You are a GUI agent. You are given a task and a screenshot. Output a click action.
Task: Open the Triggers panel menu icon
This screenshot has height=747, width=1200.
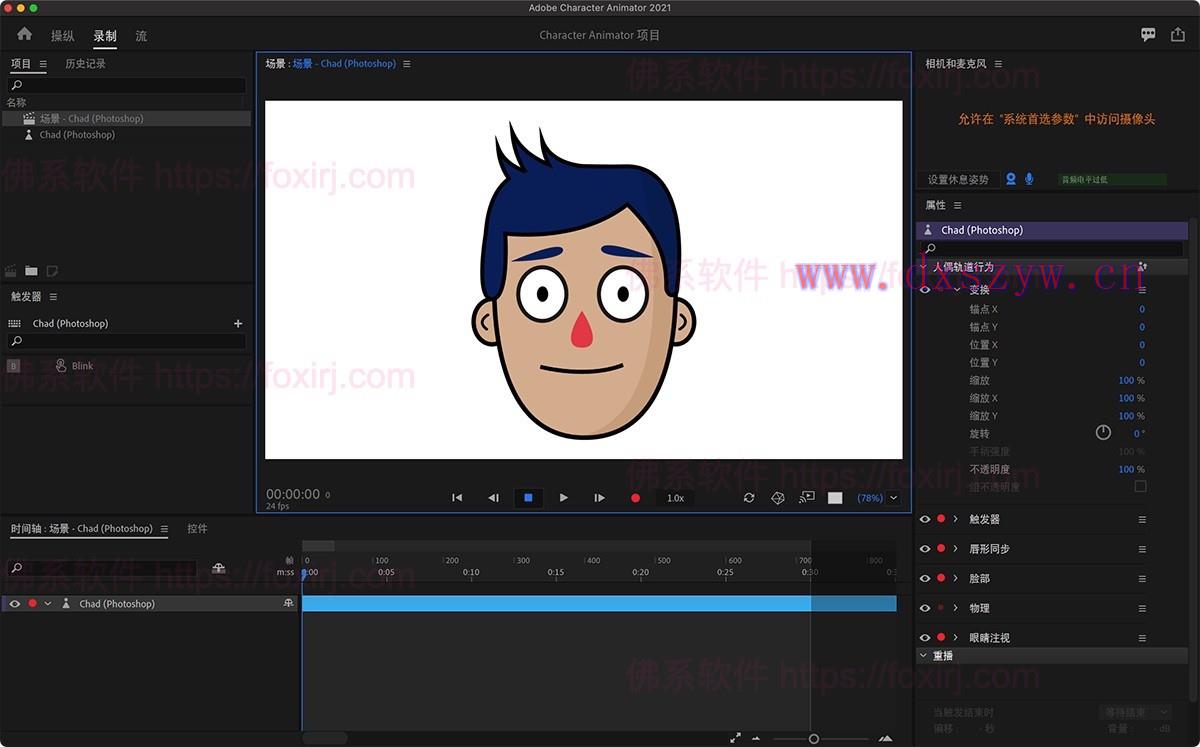pyautogui.click(x=53, y=297)
